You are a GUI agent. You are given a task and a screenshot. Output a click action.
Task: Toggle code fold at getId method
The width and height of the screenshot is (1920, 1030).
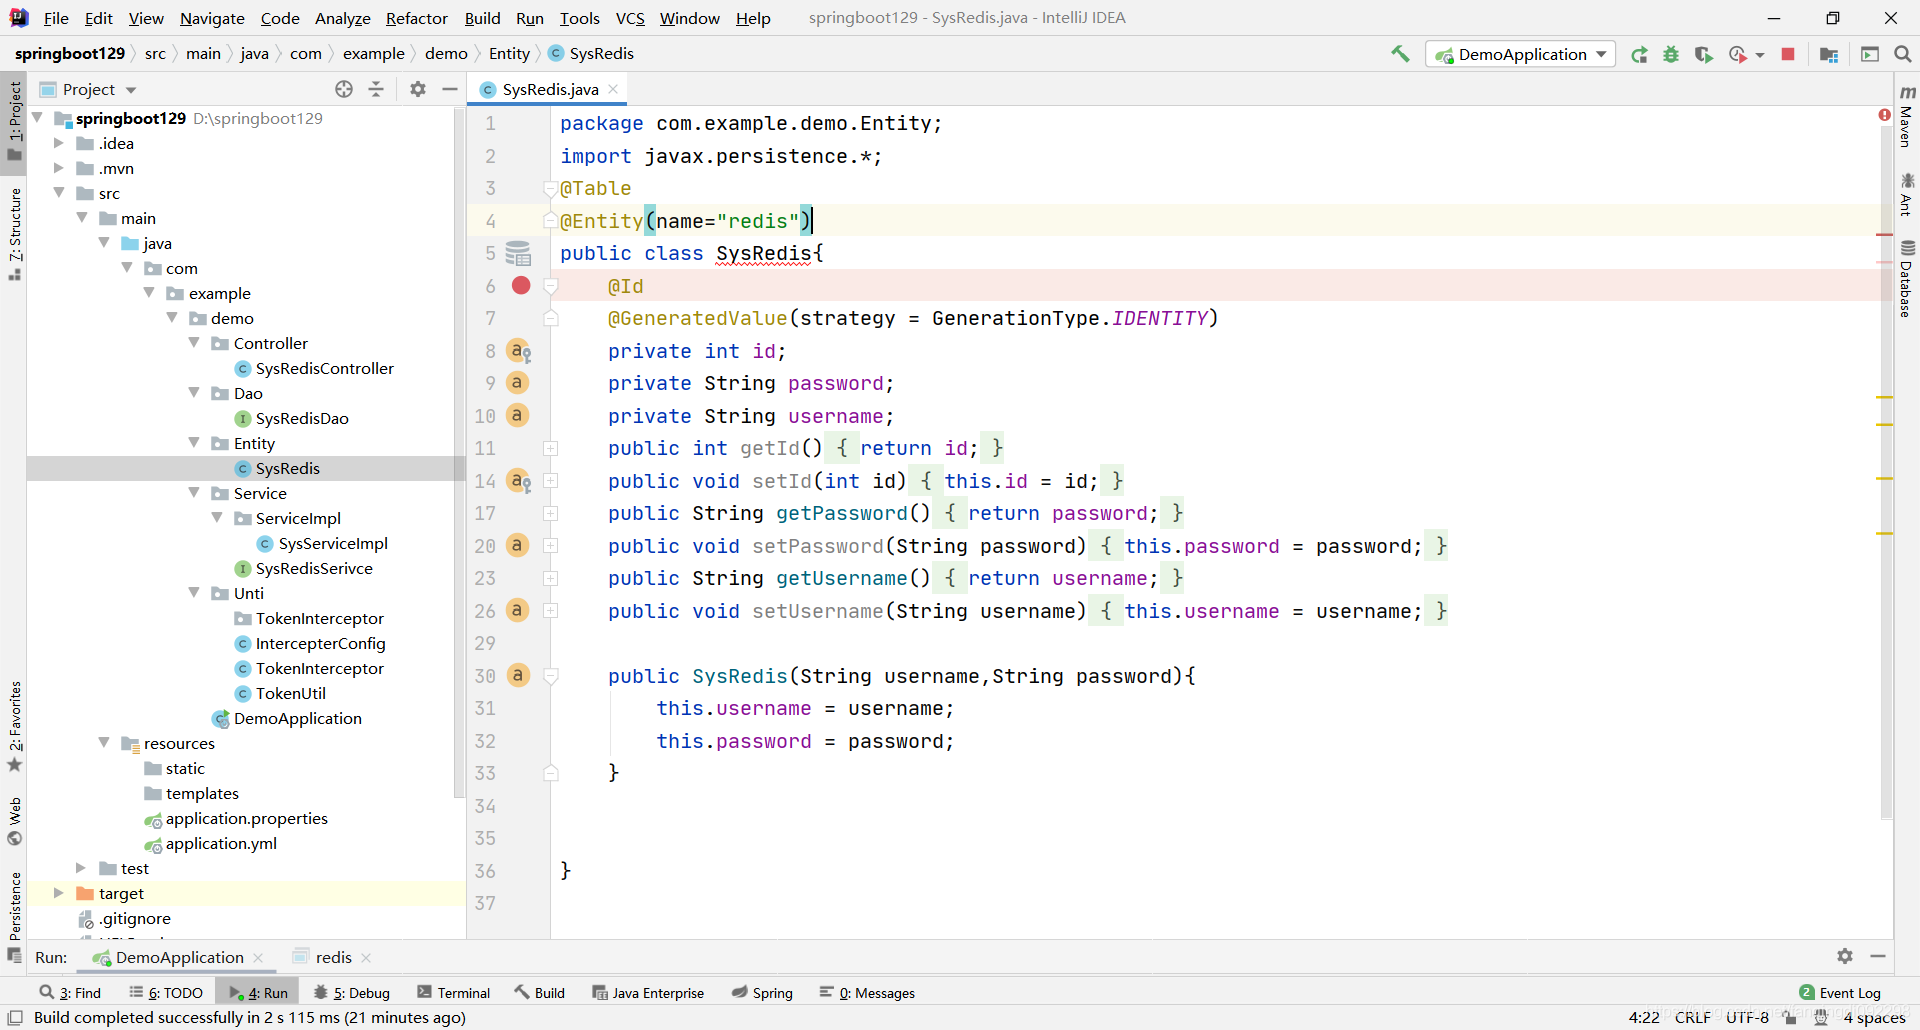[x=550, y=448]
